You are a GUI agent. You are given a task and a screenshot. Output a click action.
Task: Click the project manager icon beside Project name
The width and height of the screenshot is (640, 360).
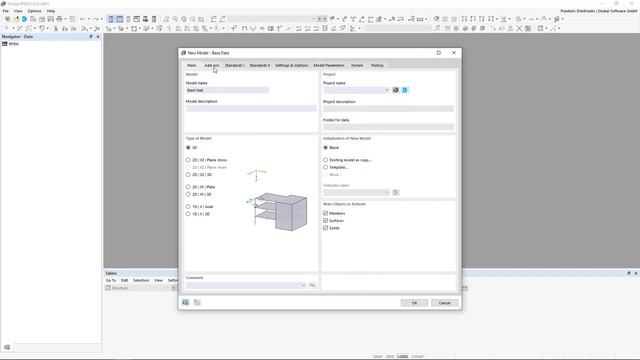coord(396,90)
